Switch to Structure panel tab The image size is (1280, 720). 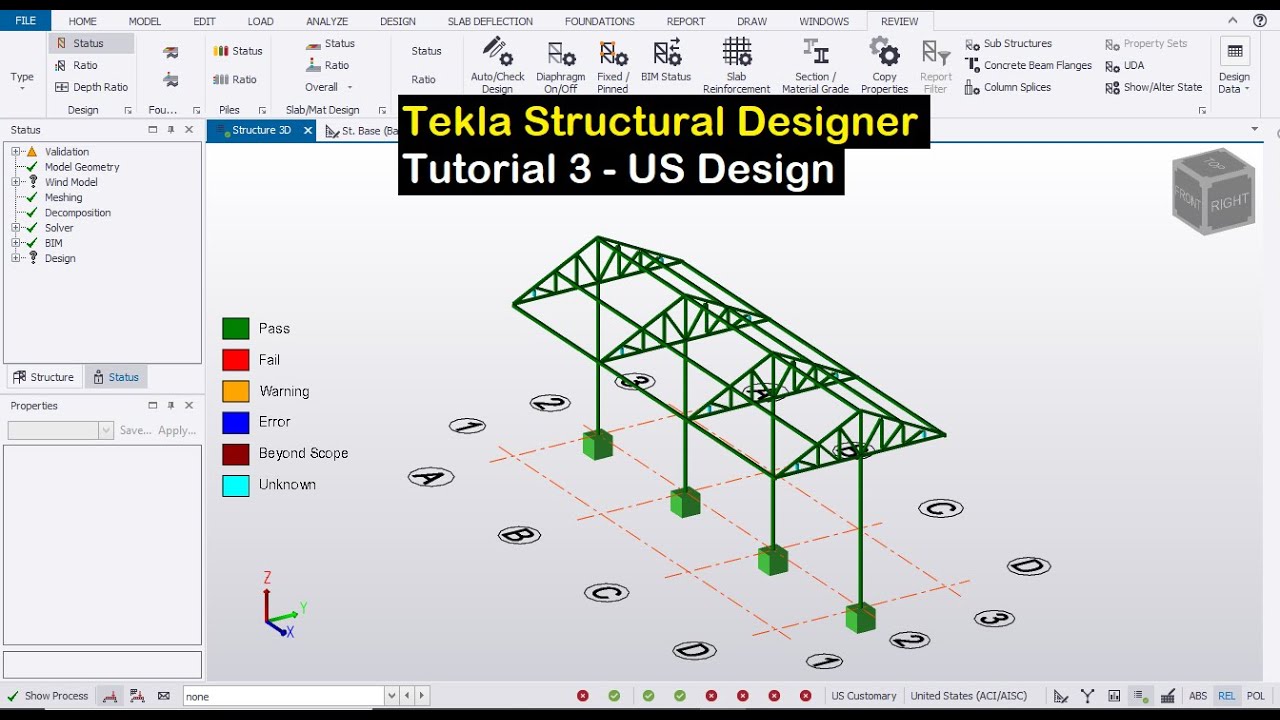(43, 377)
